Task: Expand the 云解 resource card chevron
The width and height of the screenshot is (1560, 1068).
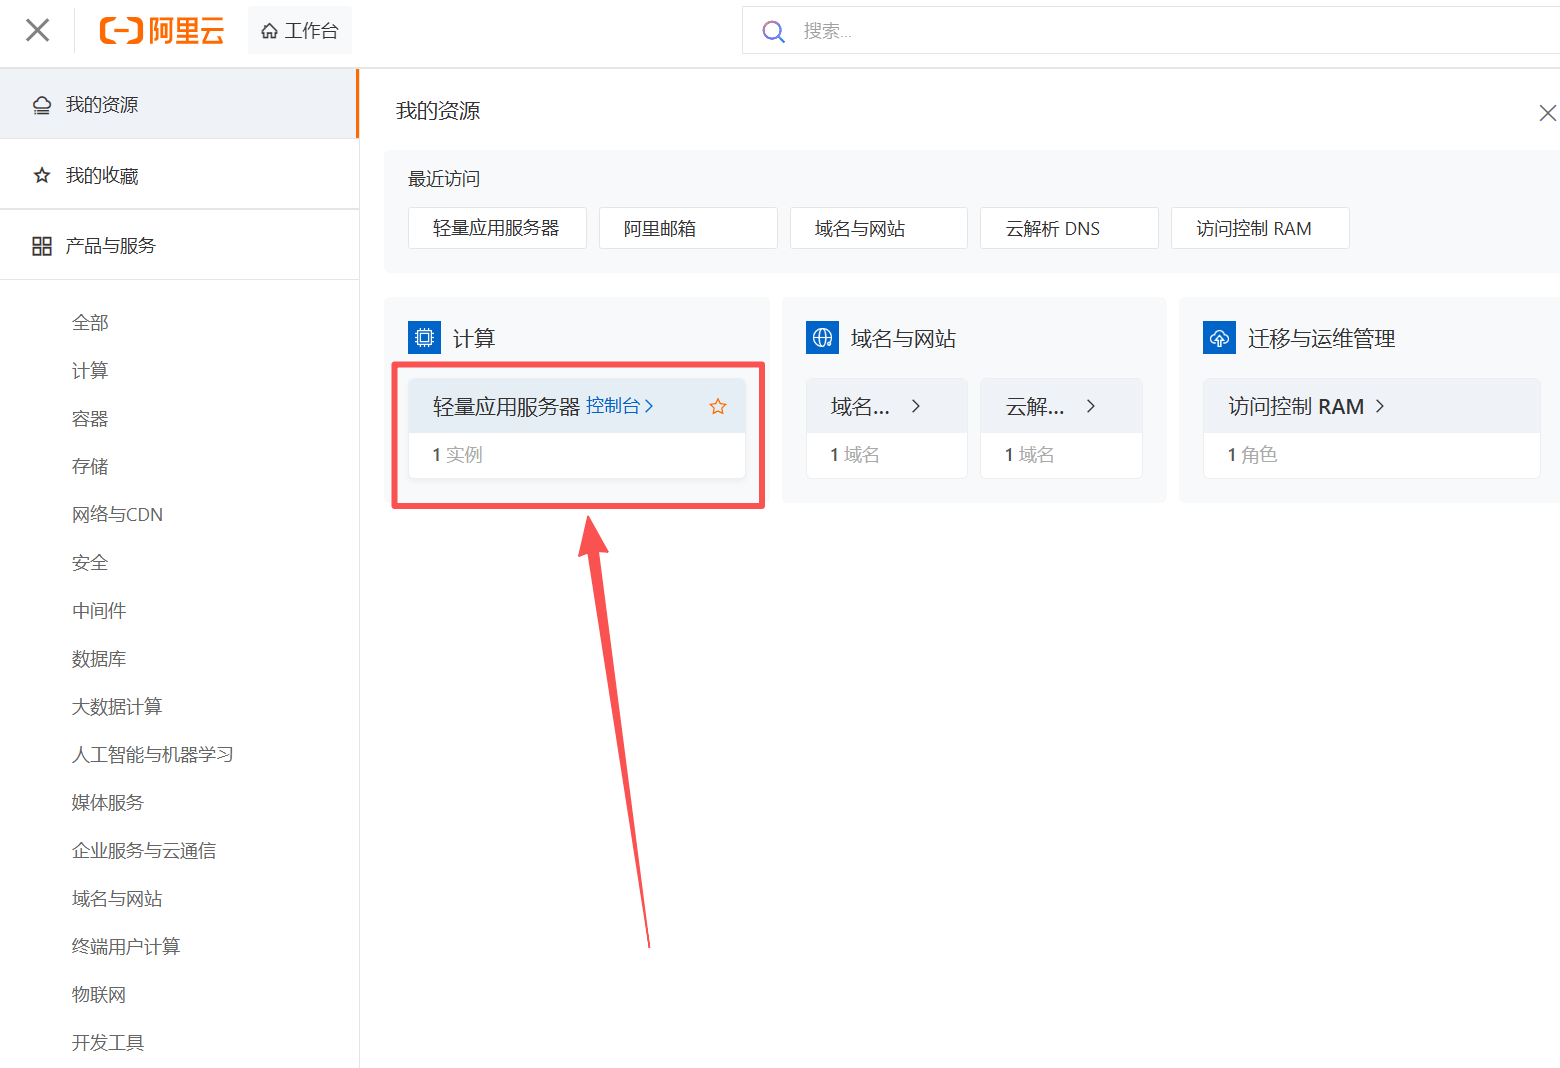Action: (x=1090, y=406)
